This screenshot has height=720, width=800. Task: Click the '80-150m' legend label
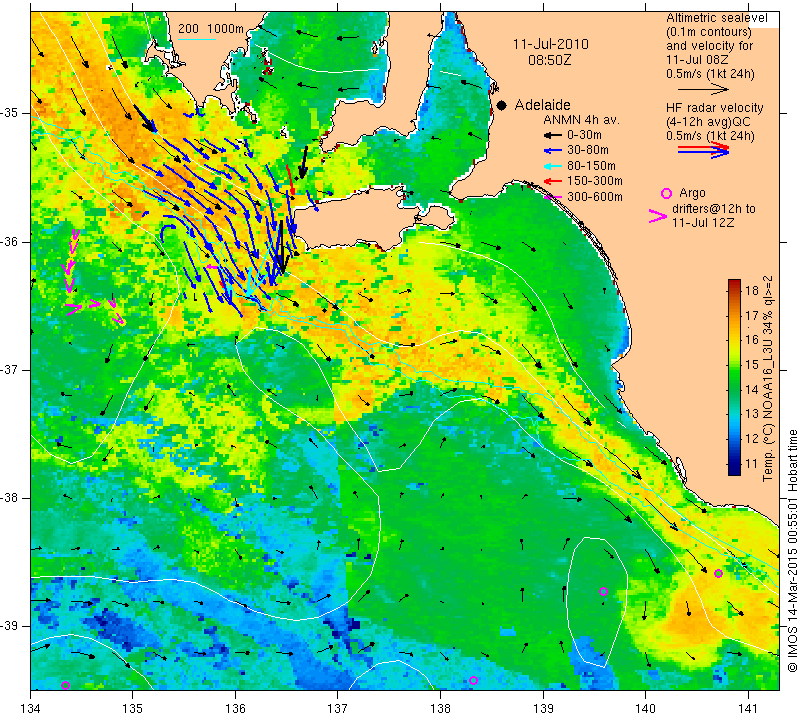(591, 166)
